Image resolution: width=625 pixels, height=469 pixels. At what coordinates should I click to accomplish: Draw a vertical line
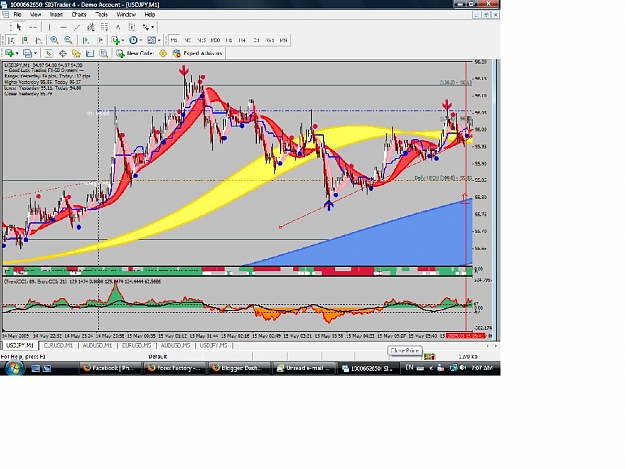pos(49,27)
